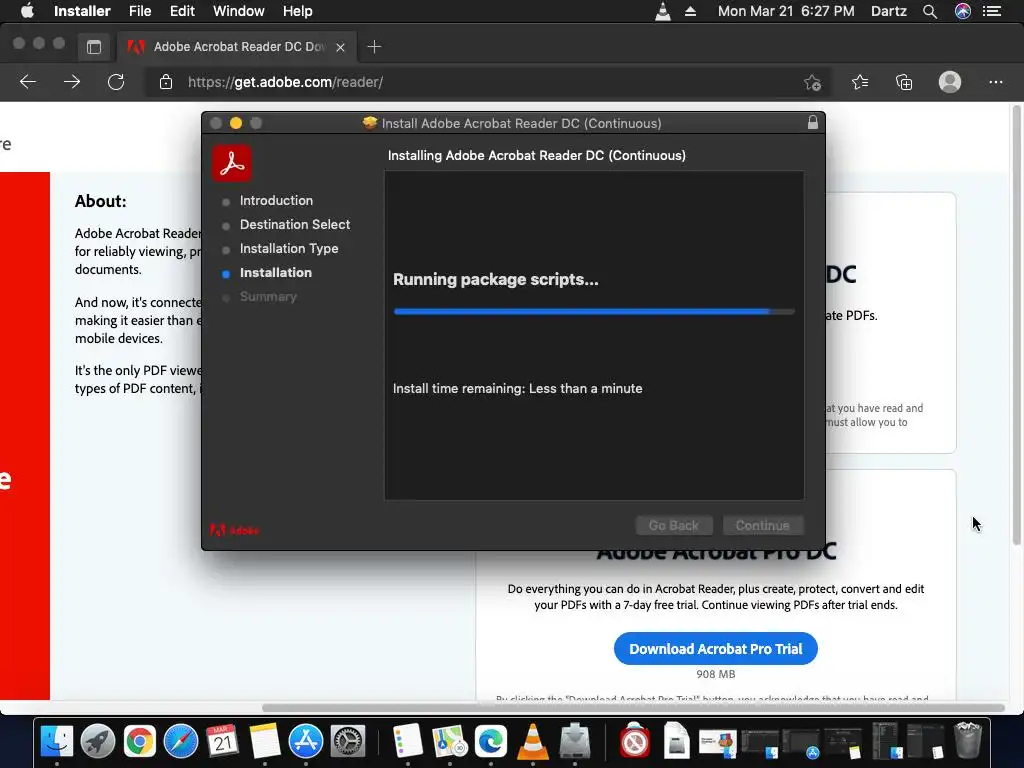Open Reminders from the dock
The height and width of the screenshot is (768, 1024).
(408, 741)
